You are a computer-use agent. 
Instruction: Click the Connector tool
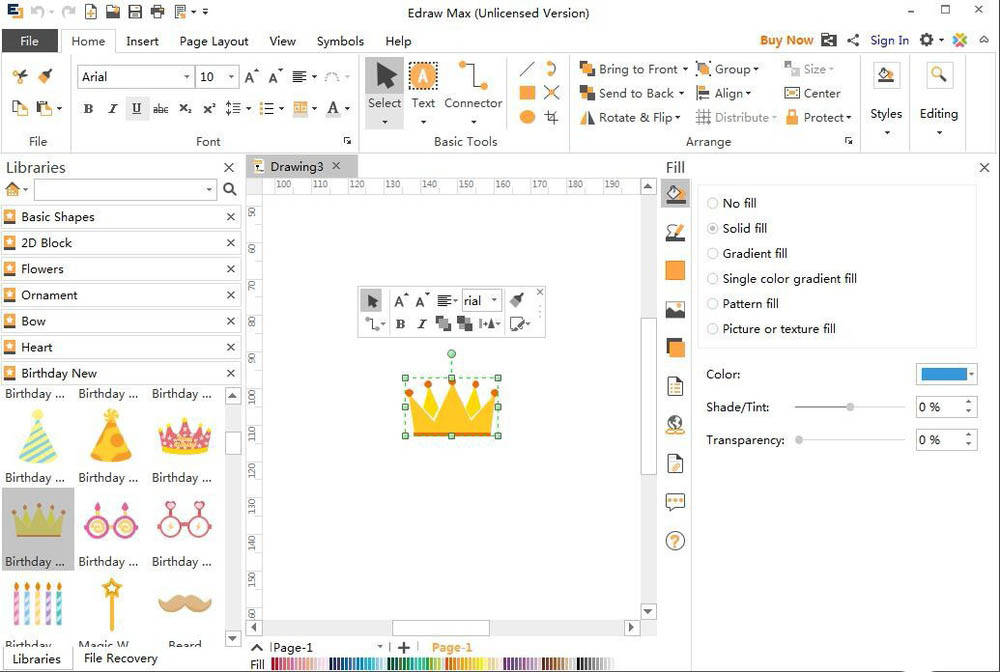click(473, 86)
